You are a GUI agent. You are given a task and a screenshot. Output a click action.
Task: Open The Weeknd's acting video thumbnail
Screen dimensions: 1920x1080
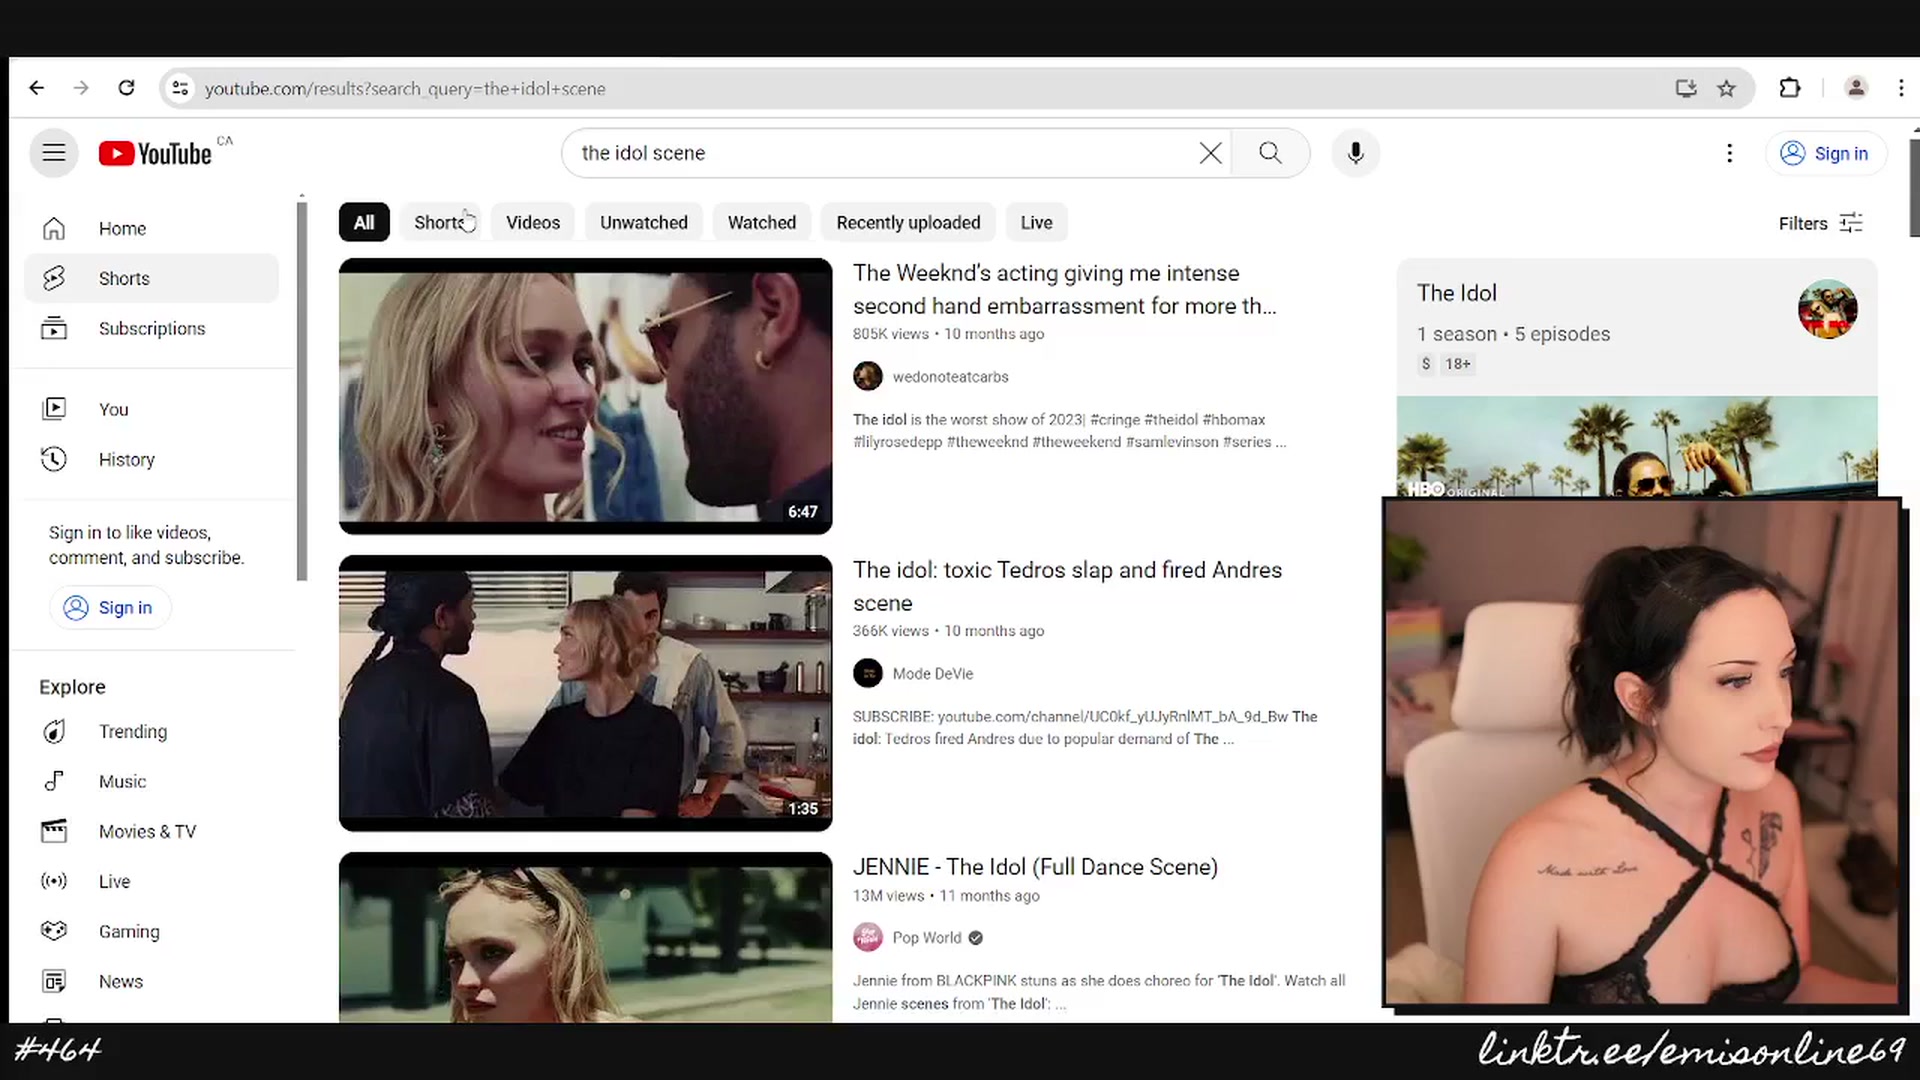tap(585, 396)
